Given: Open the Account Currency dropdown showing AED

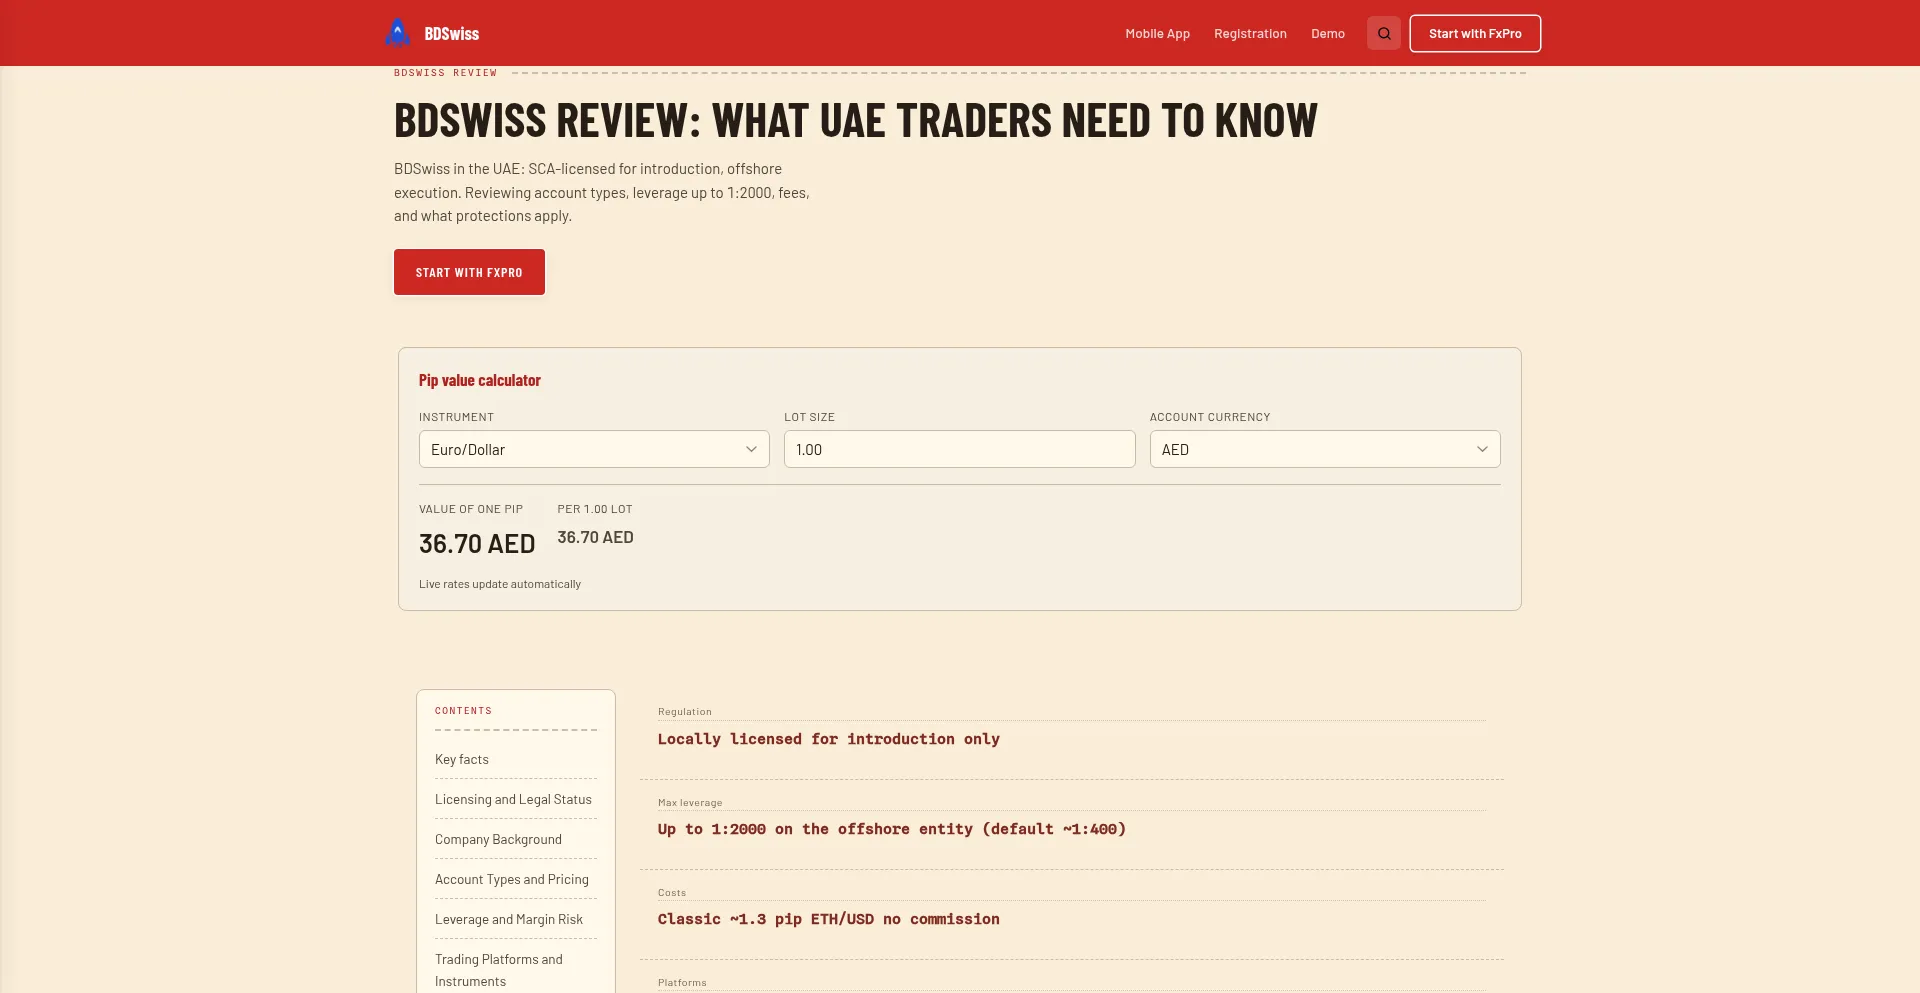Looking at the screenshot, I should point(1325,449).
